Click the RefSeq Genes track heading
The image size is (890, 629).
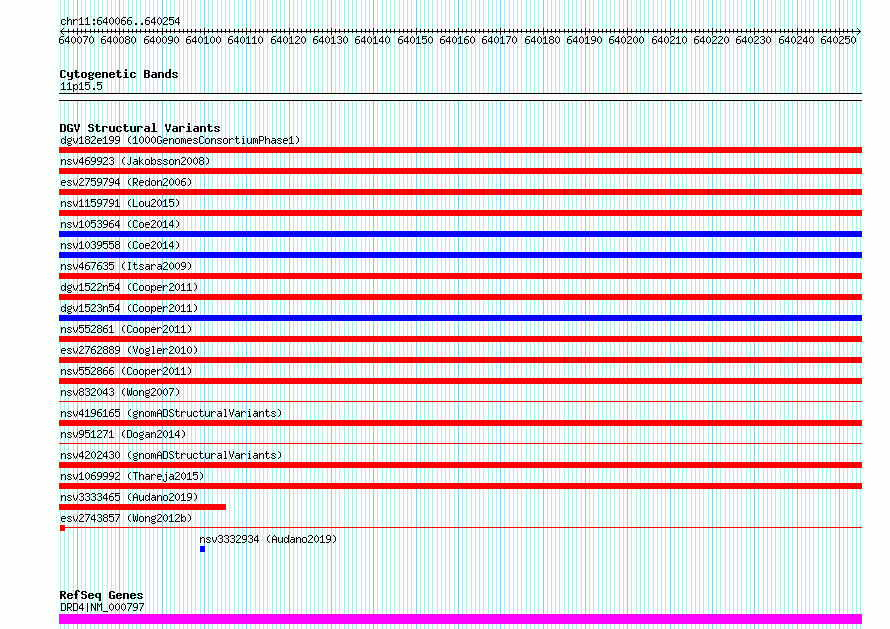point(102,595)
